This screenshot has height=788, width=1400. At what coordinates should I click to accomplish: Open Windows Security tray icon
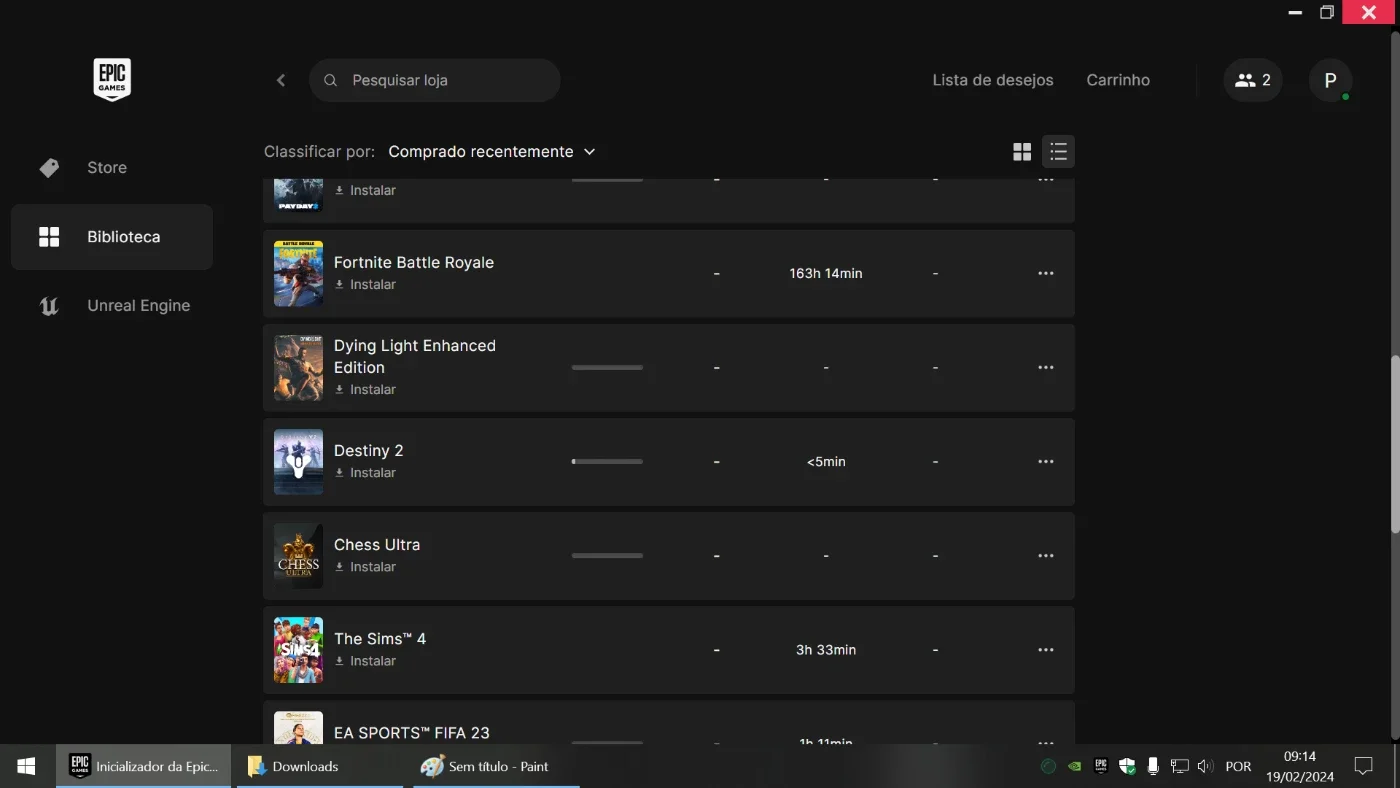(1127, 767)
